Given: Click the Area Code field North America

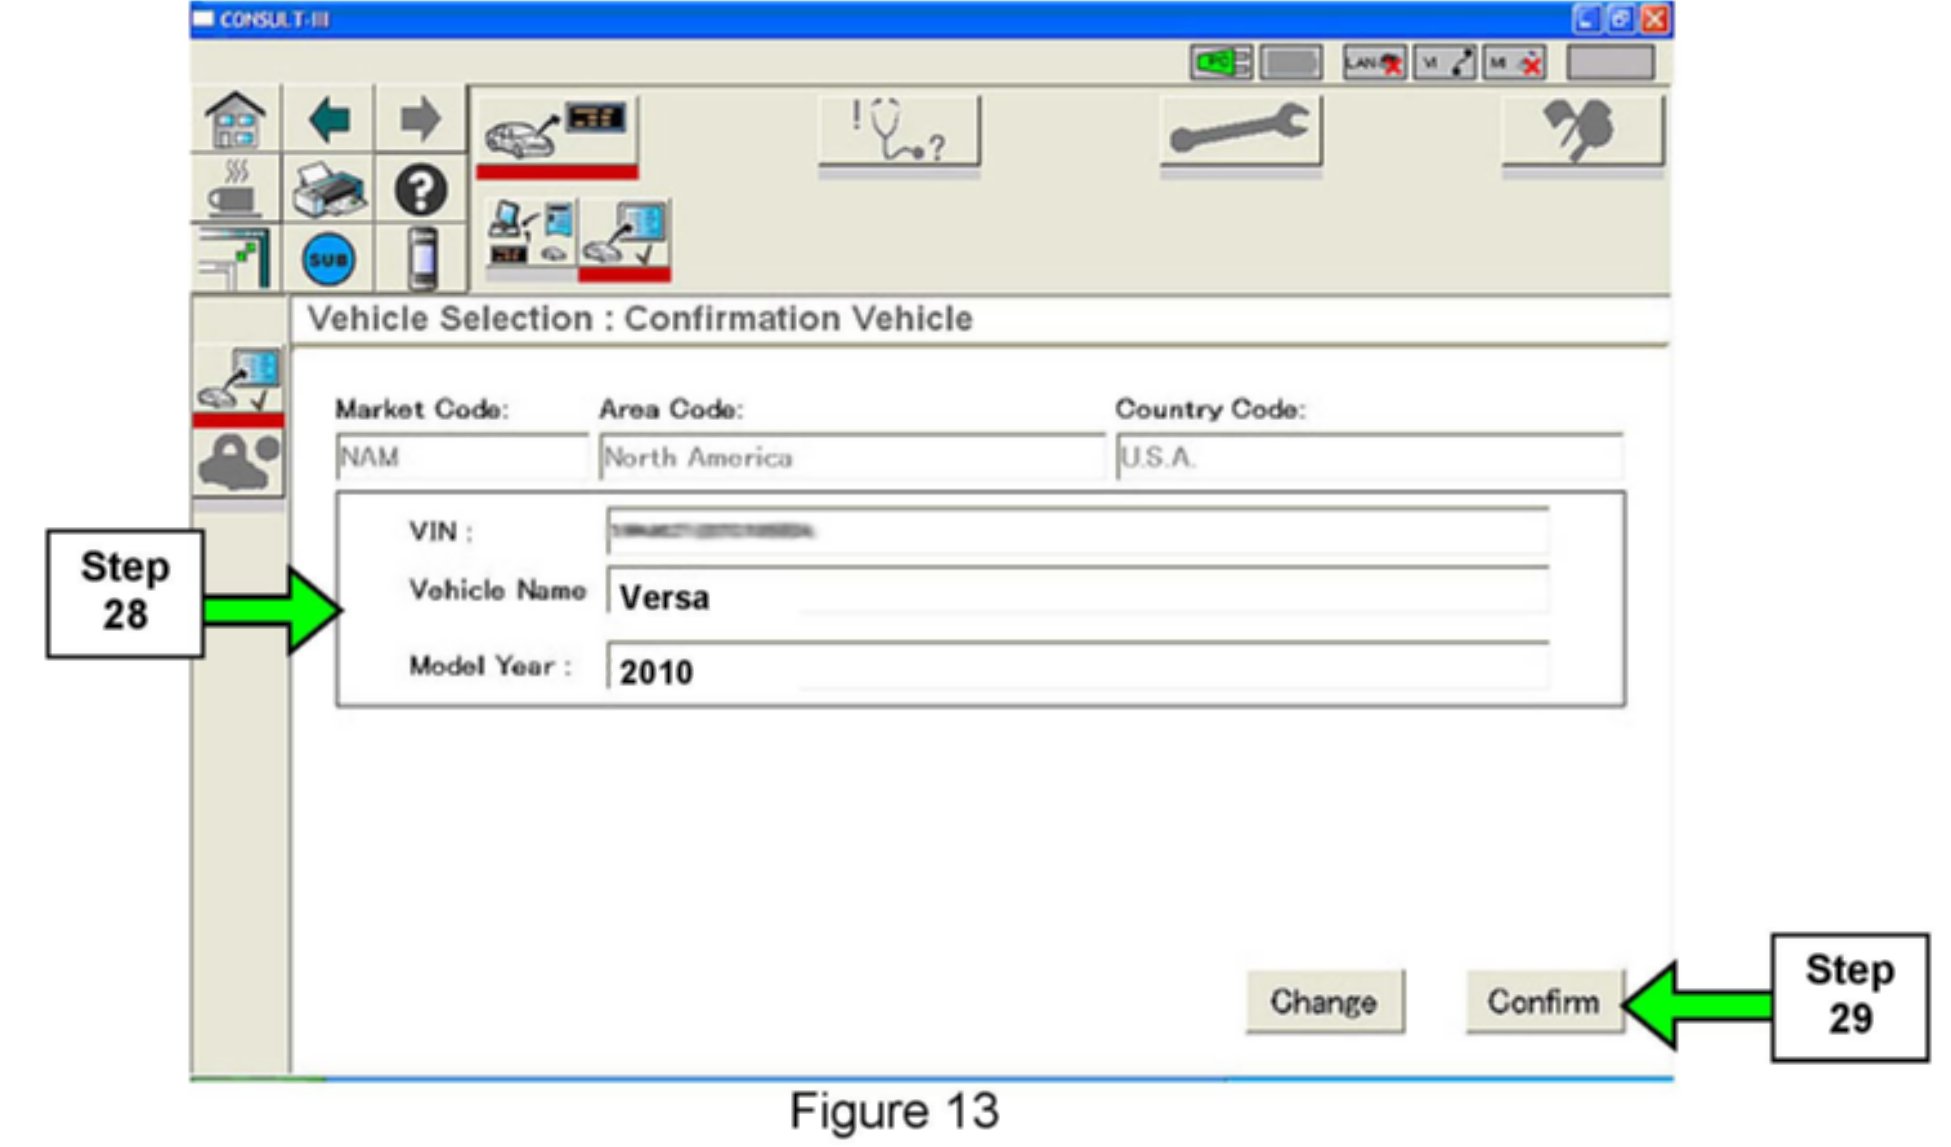Looking at the screenshot, I should (x=852, y=457).
